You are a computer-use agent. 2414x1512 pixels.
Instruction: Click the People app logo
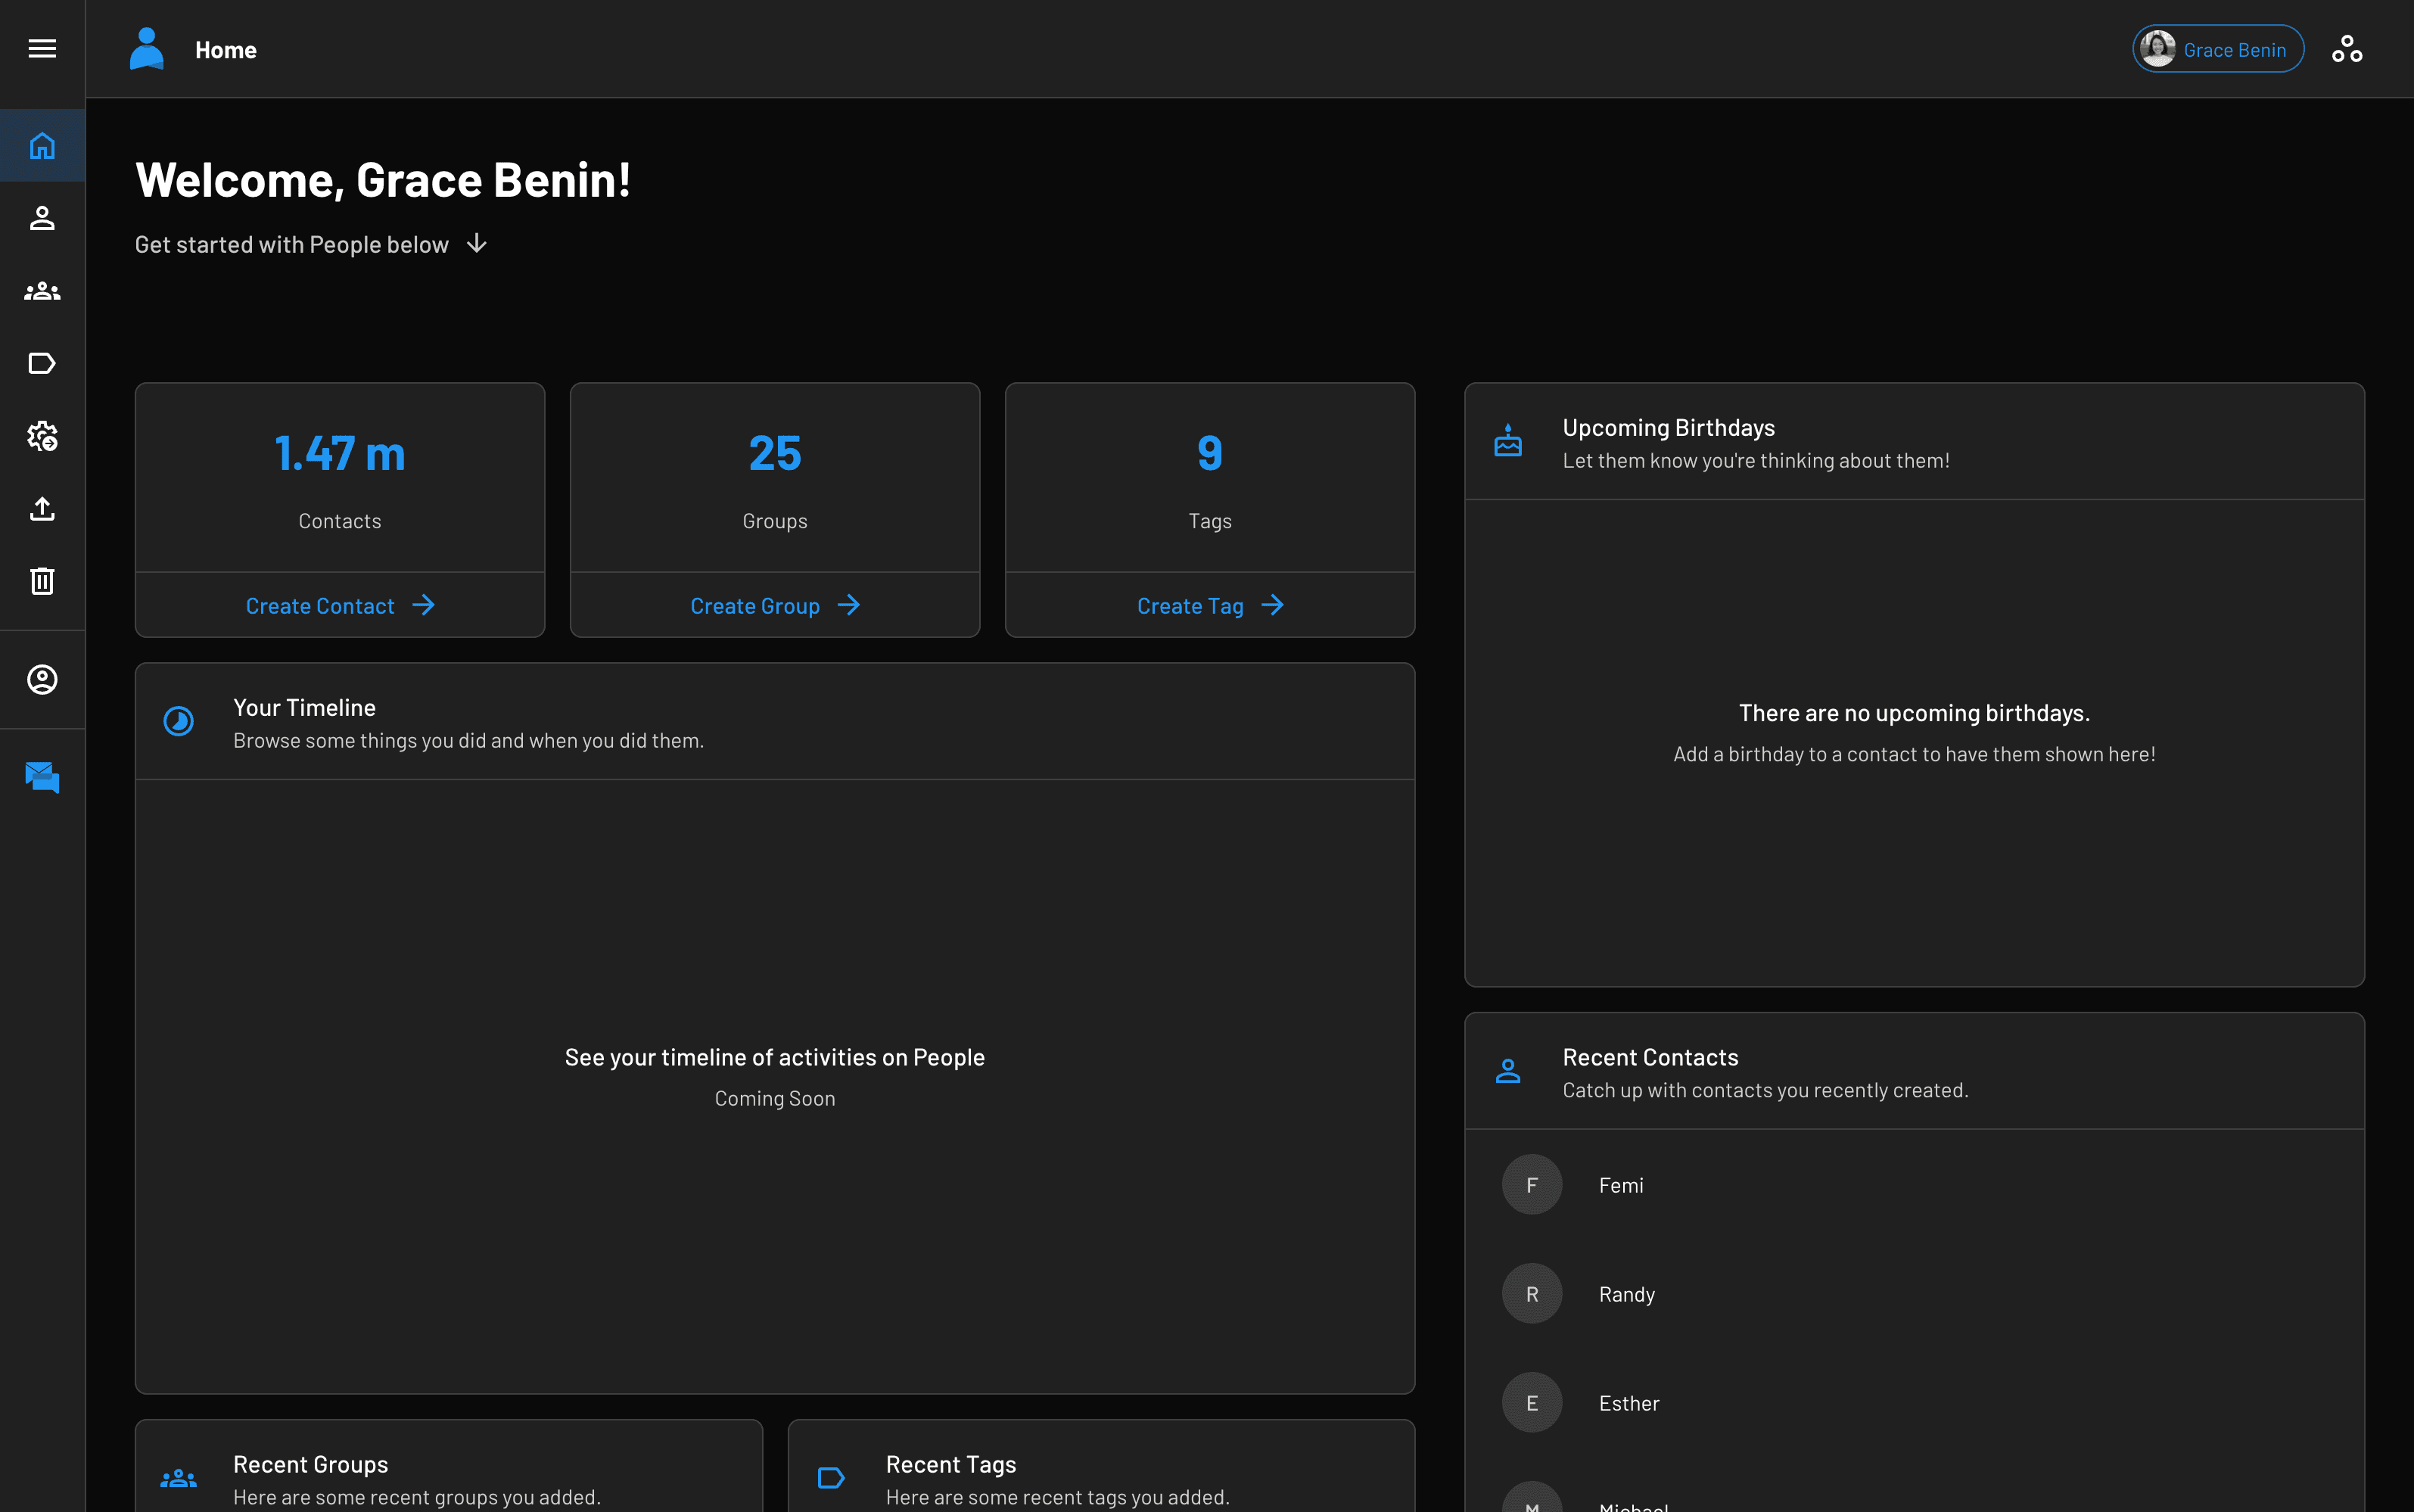tap(147, 49)
